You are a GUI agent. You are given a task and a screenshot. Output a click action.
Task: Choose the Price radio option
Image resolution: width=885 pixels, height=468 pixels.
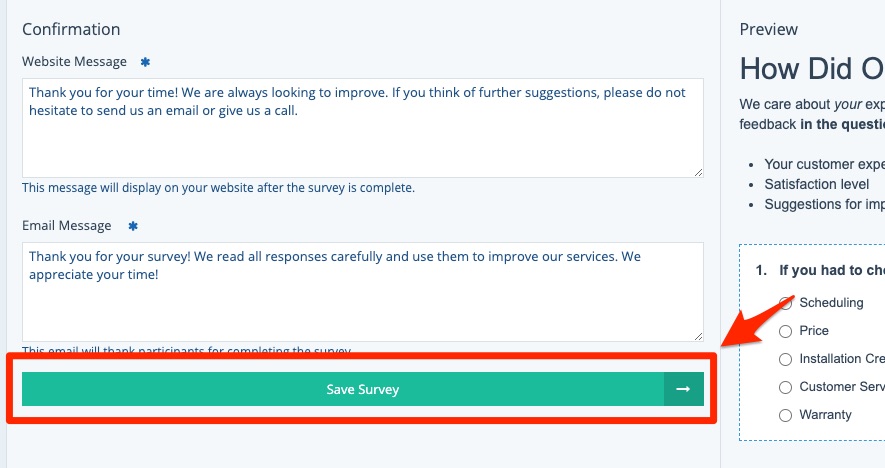[786, 331]
